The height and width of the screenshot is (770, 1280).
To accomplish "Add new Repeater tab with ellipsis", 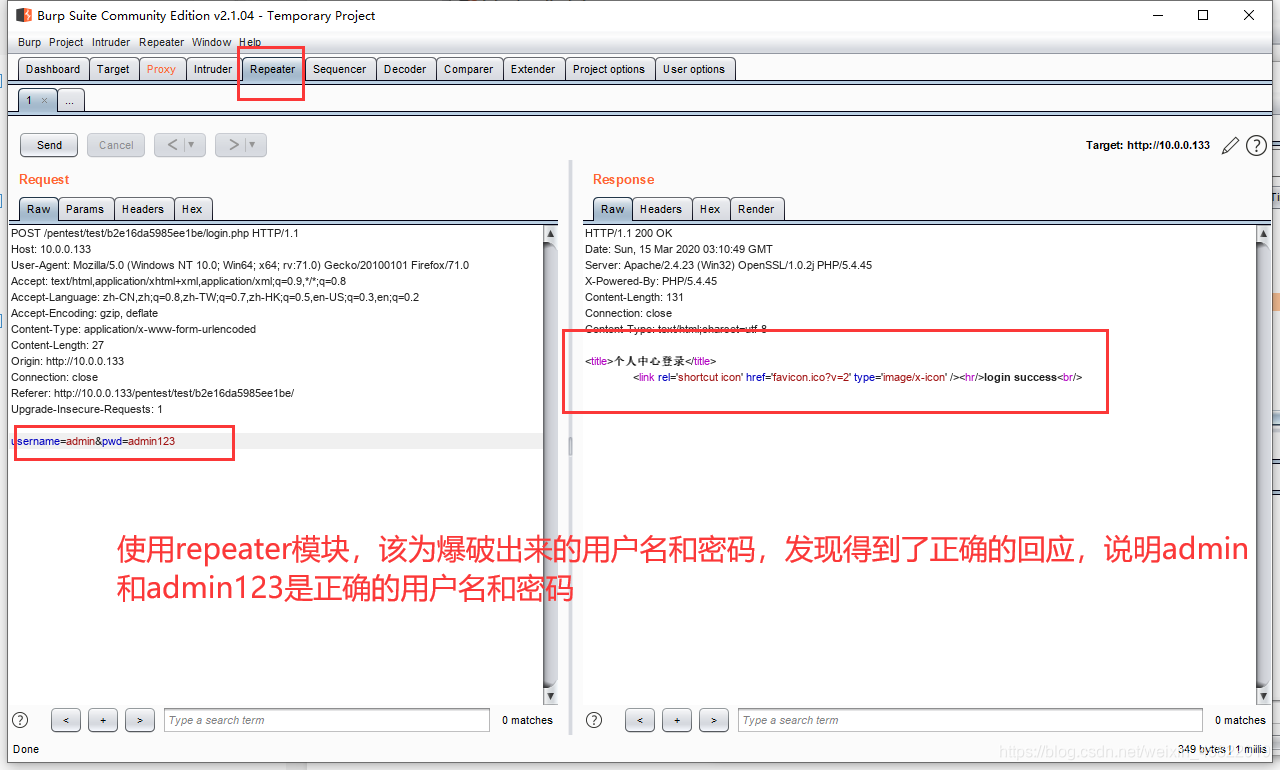I will click(71, 100).
